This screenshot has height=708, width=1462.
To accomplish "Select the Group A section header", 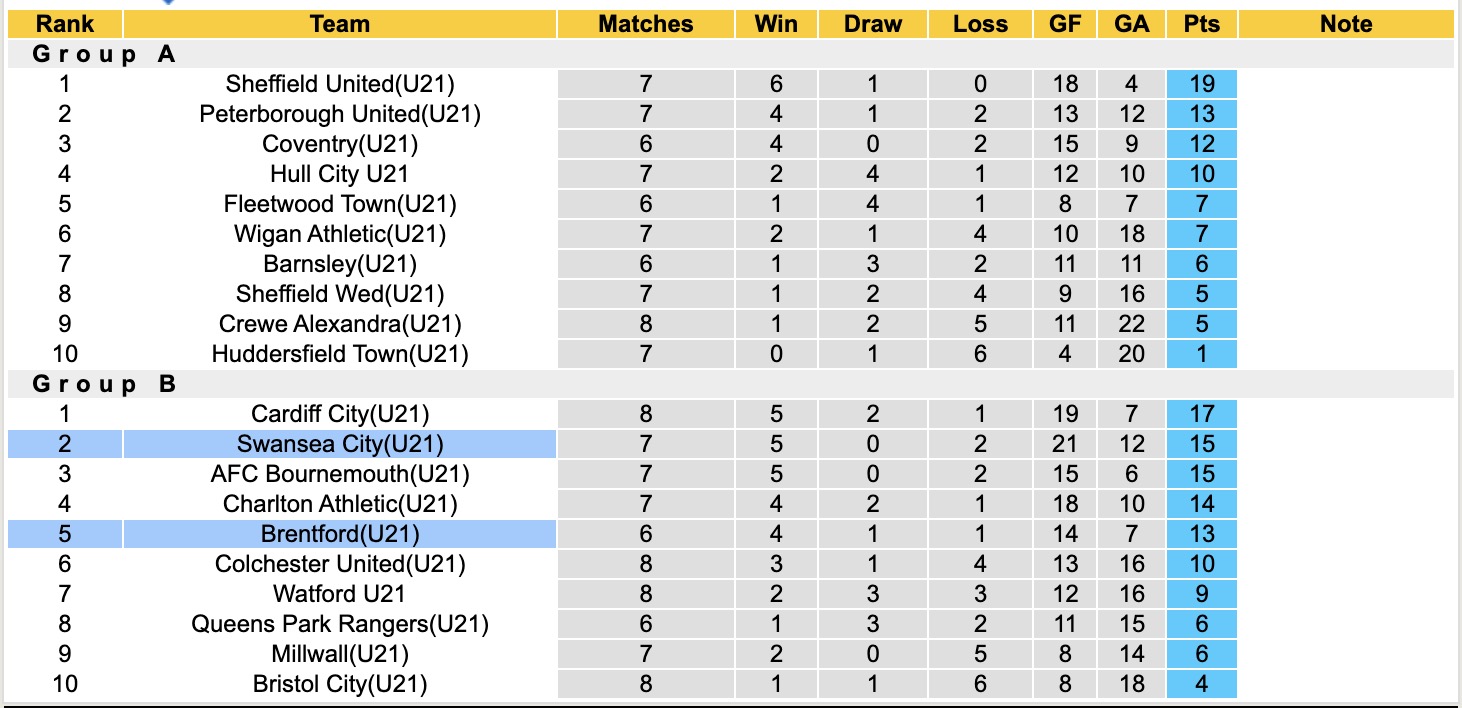I will (105, 54).
